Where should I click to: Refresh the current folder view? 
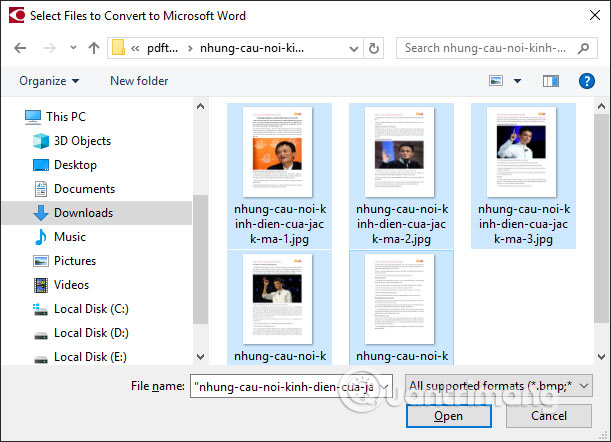374,48
